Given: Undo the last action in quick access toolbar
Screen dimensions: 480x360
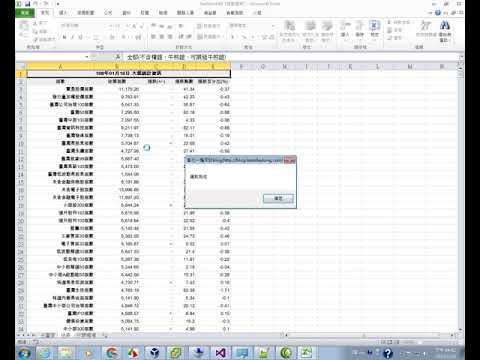Looking at the screenshot, I should [36, 4].
